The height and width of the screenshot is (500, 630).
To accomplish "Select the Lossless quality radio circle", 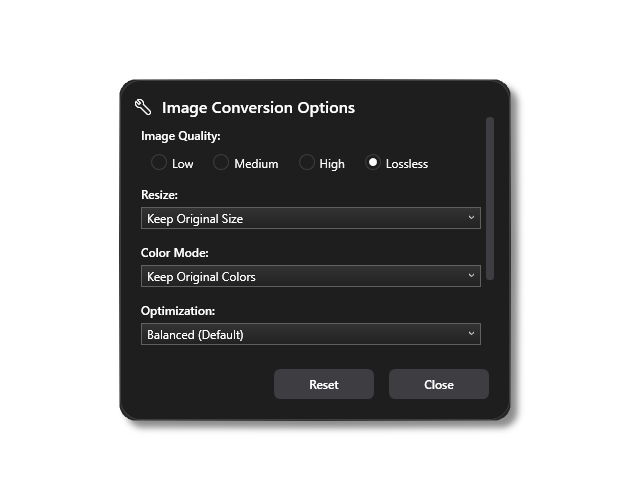I will pyautogui.click(x=373, y=162).
